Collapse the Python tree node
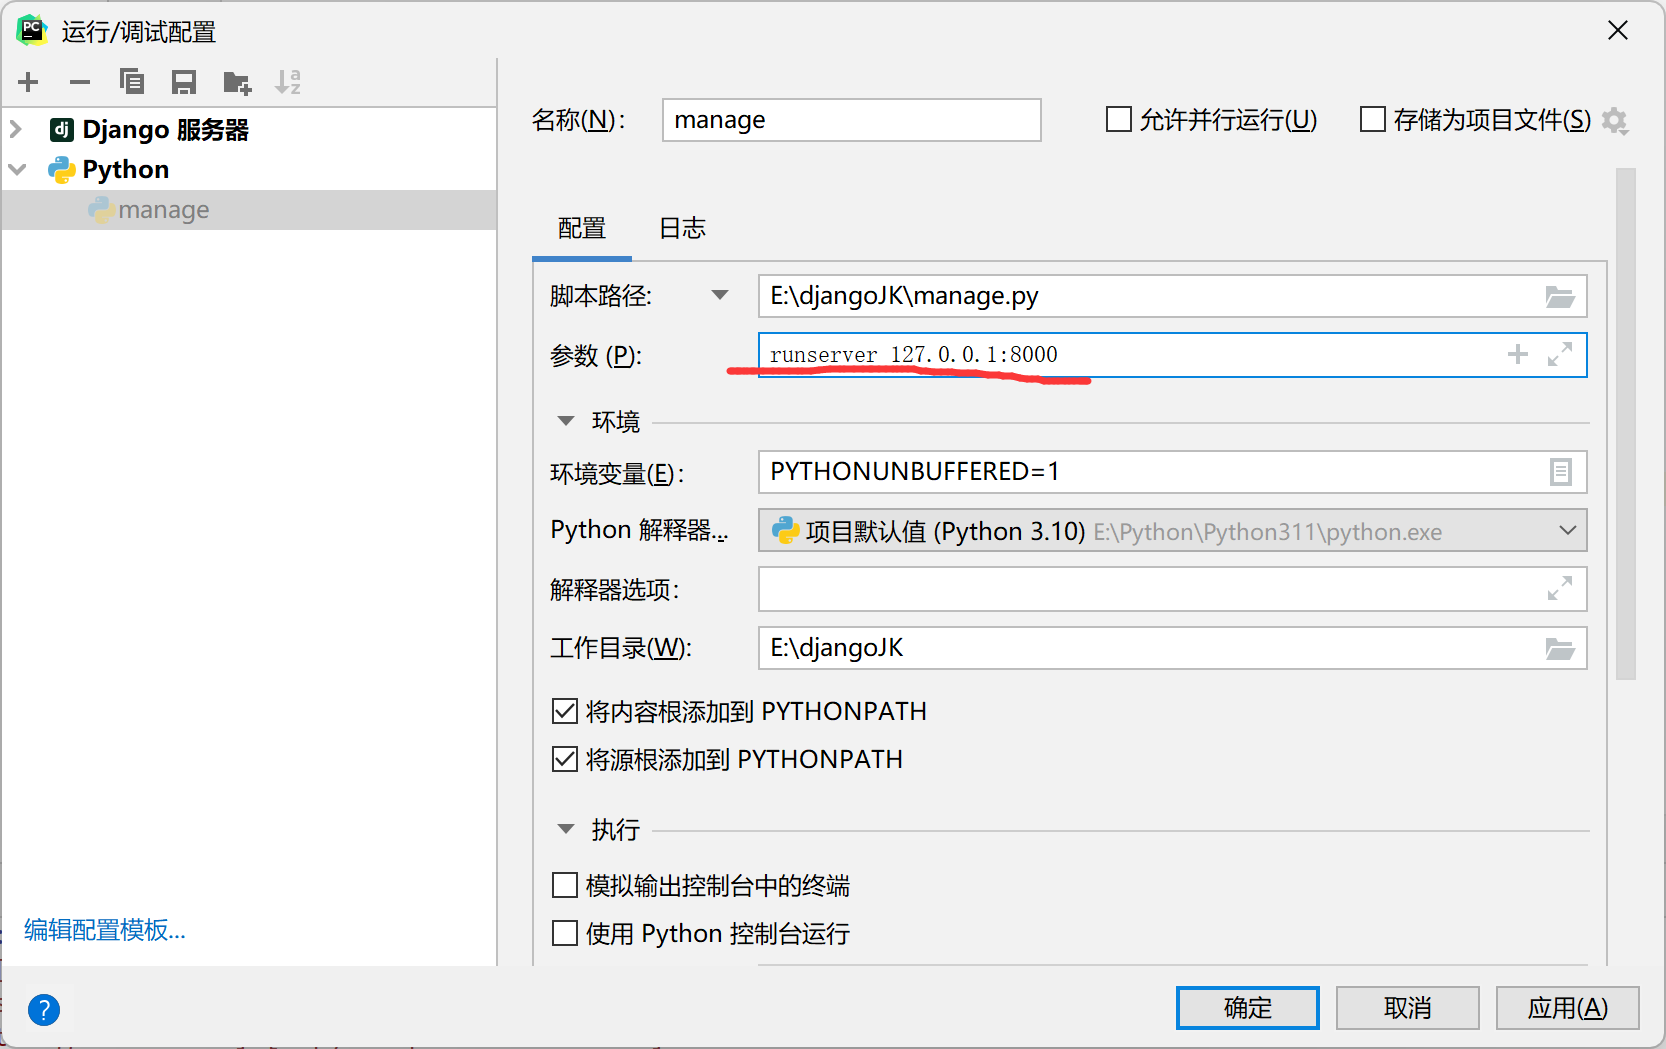Viewport: 1666px width, 1049px height. (x=17, y=169)
